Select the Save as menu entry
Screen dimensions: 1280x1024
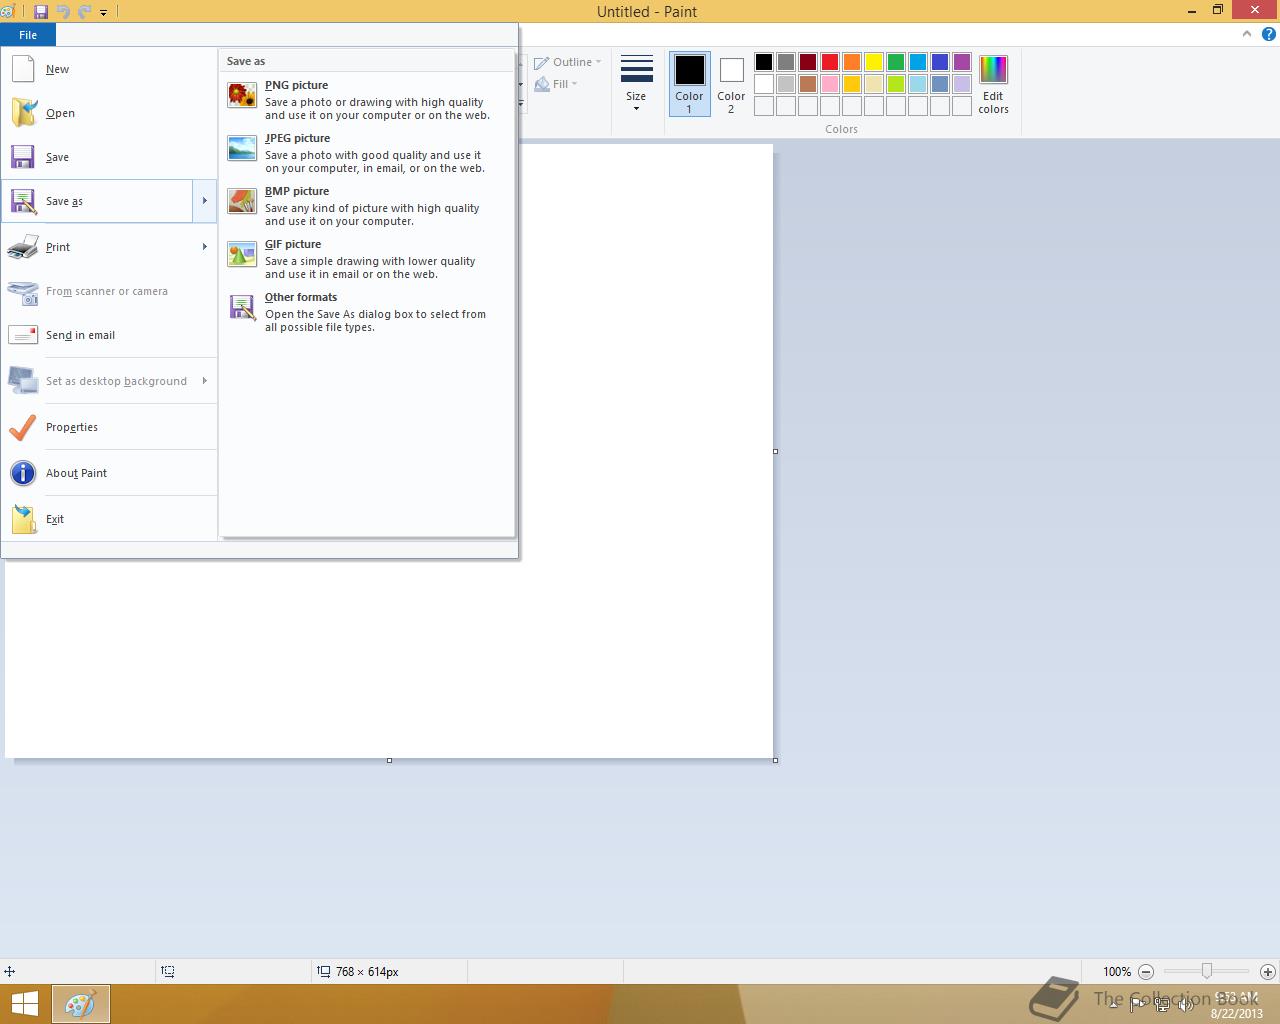click(97, 201)
